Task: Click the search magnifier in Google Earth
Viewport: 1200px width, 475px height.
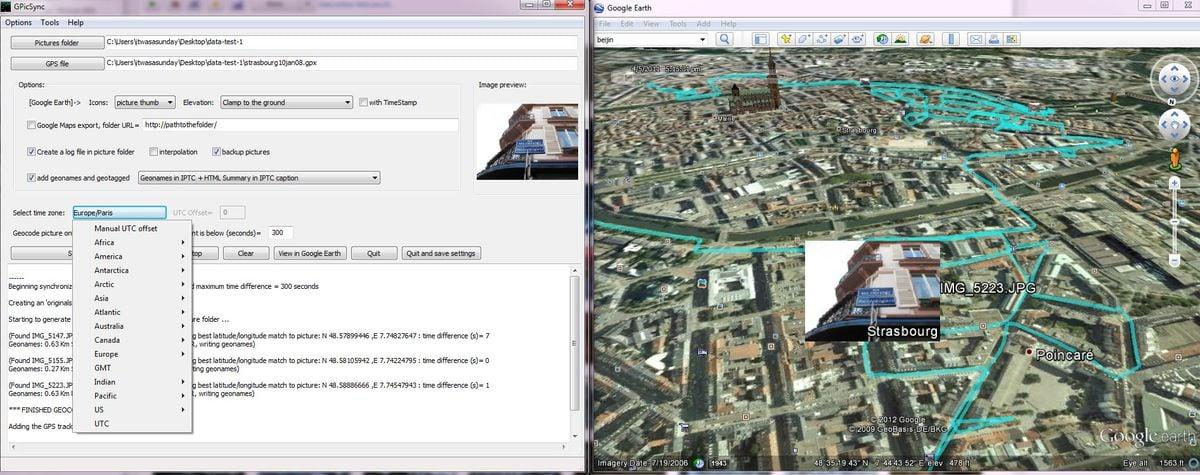Action: [x=724, y=39]
